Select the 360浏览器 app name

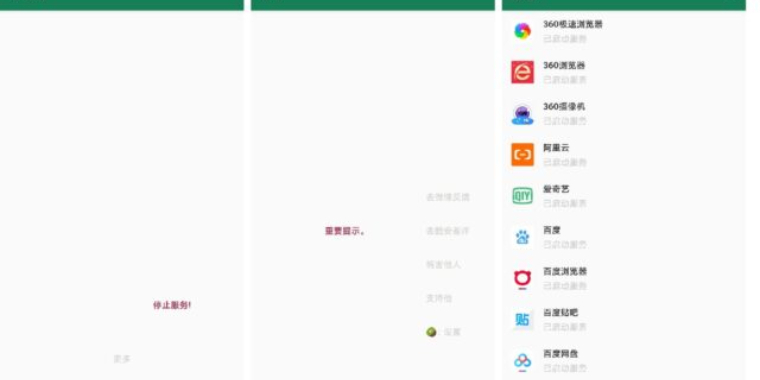[x=564, y=65]
